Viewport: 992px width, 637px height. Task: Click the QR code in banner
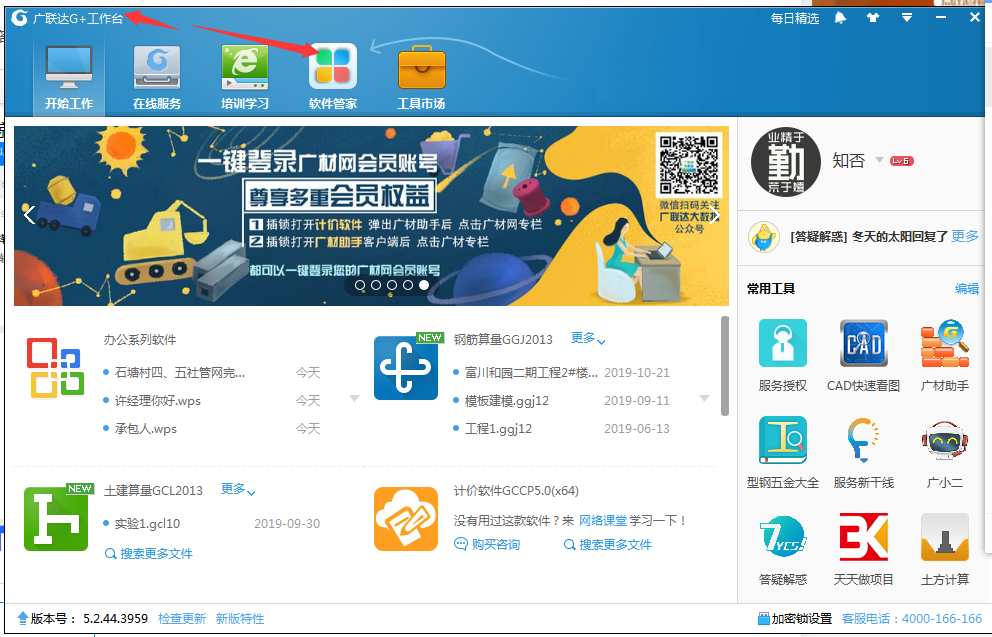(x=689, y=164)
